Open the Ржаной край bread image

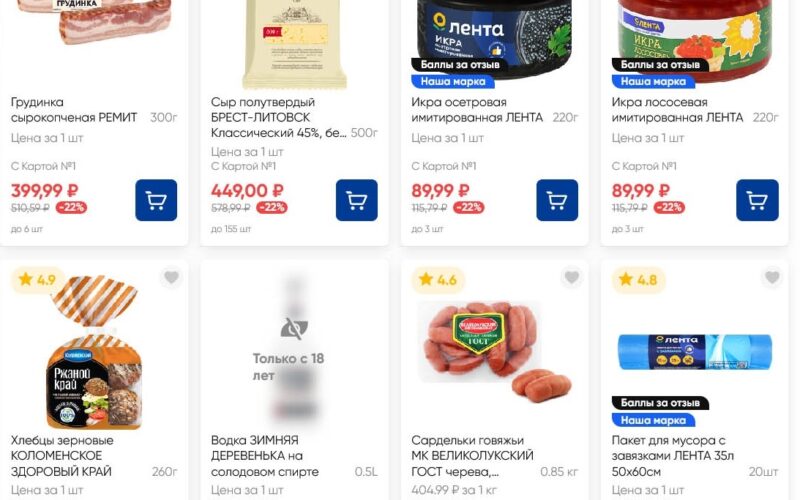click(x=94, y=352)
